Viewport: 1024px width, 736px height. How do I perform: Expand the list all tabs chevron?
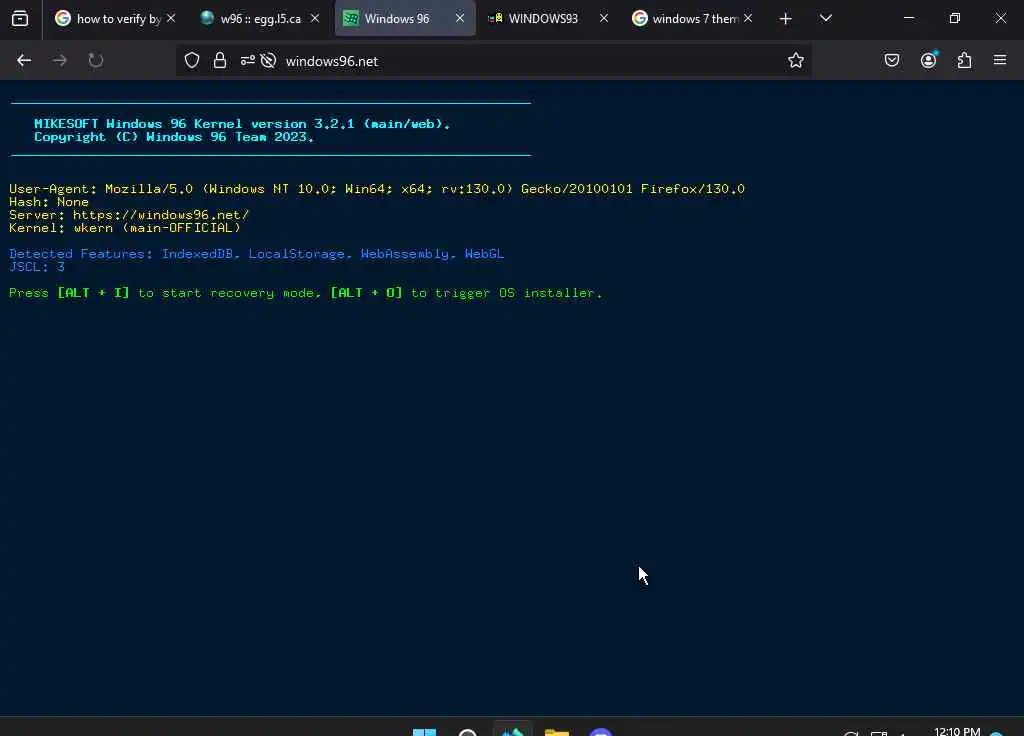pyautogui.click(x=825, y=18)
